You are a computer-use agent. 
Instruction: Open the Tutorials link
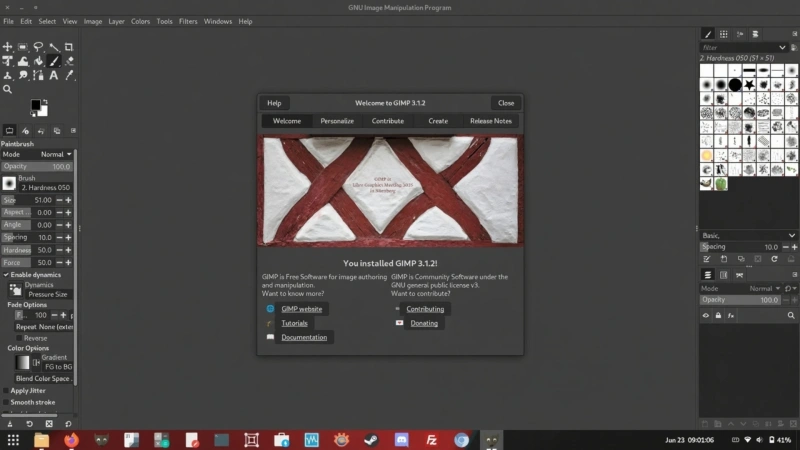coord(294,323)
